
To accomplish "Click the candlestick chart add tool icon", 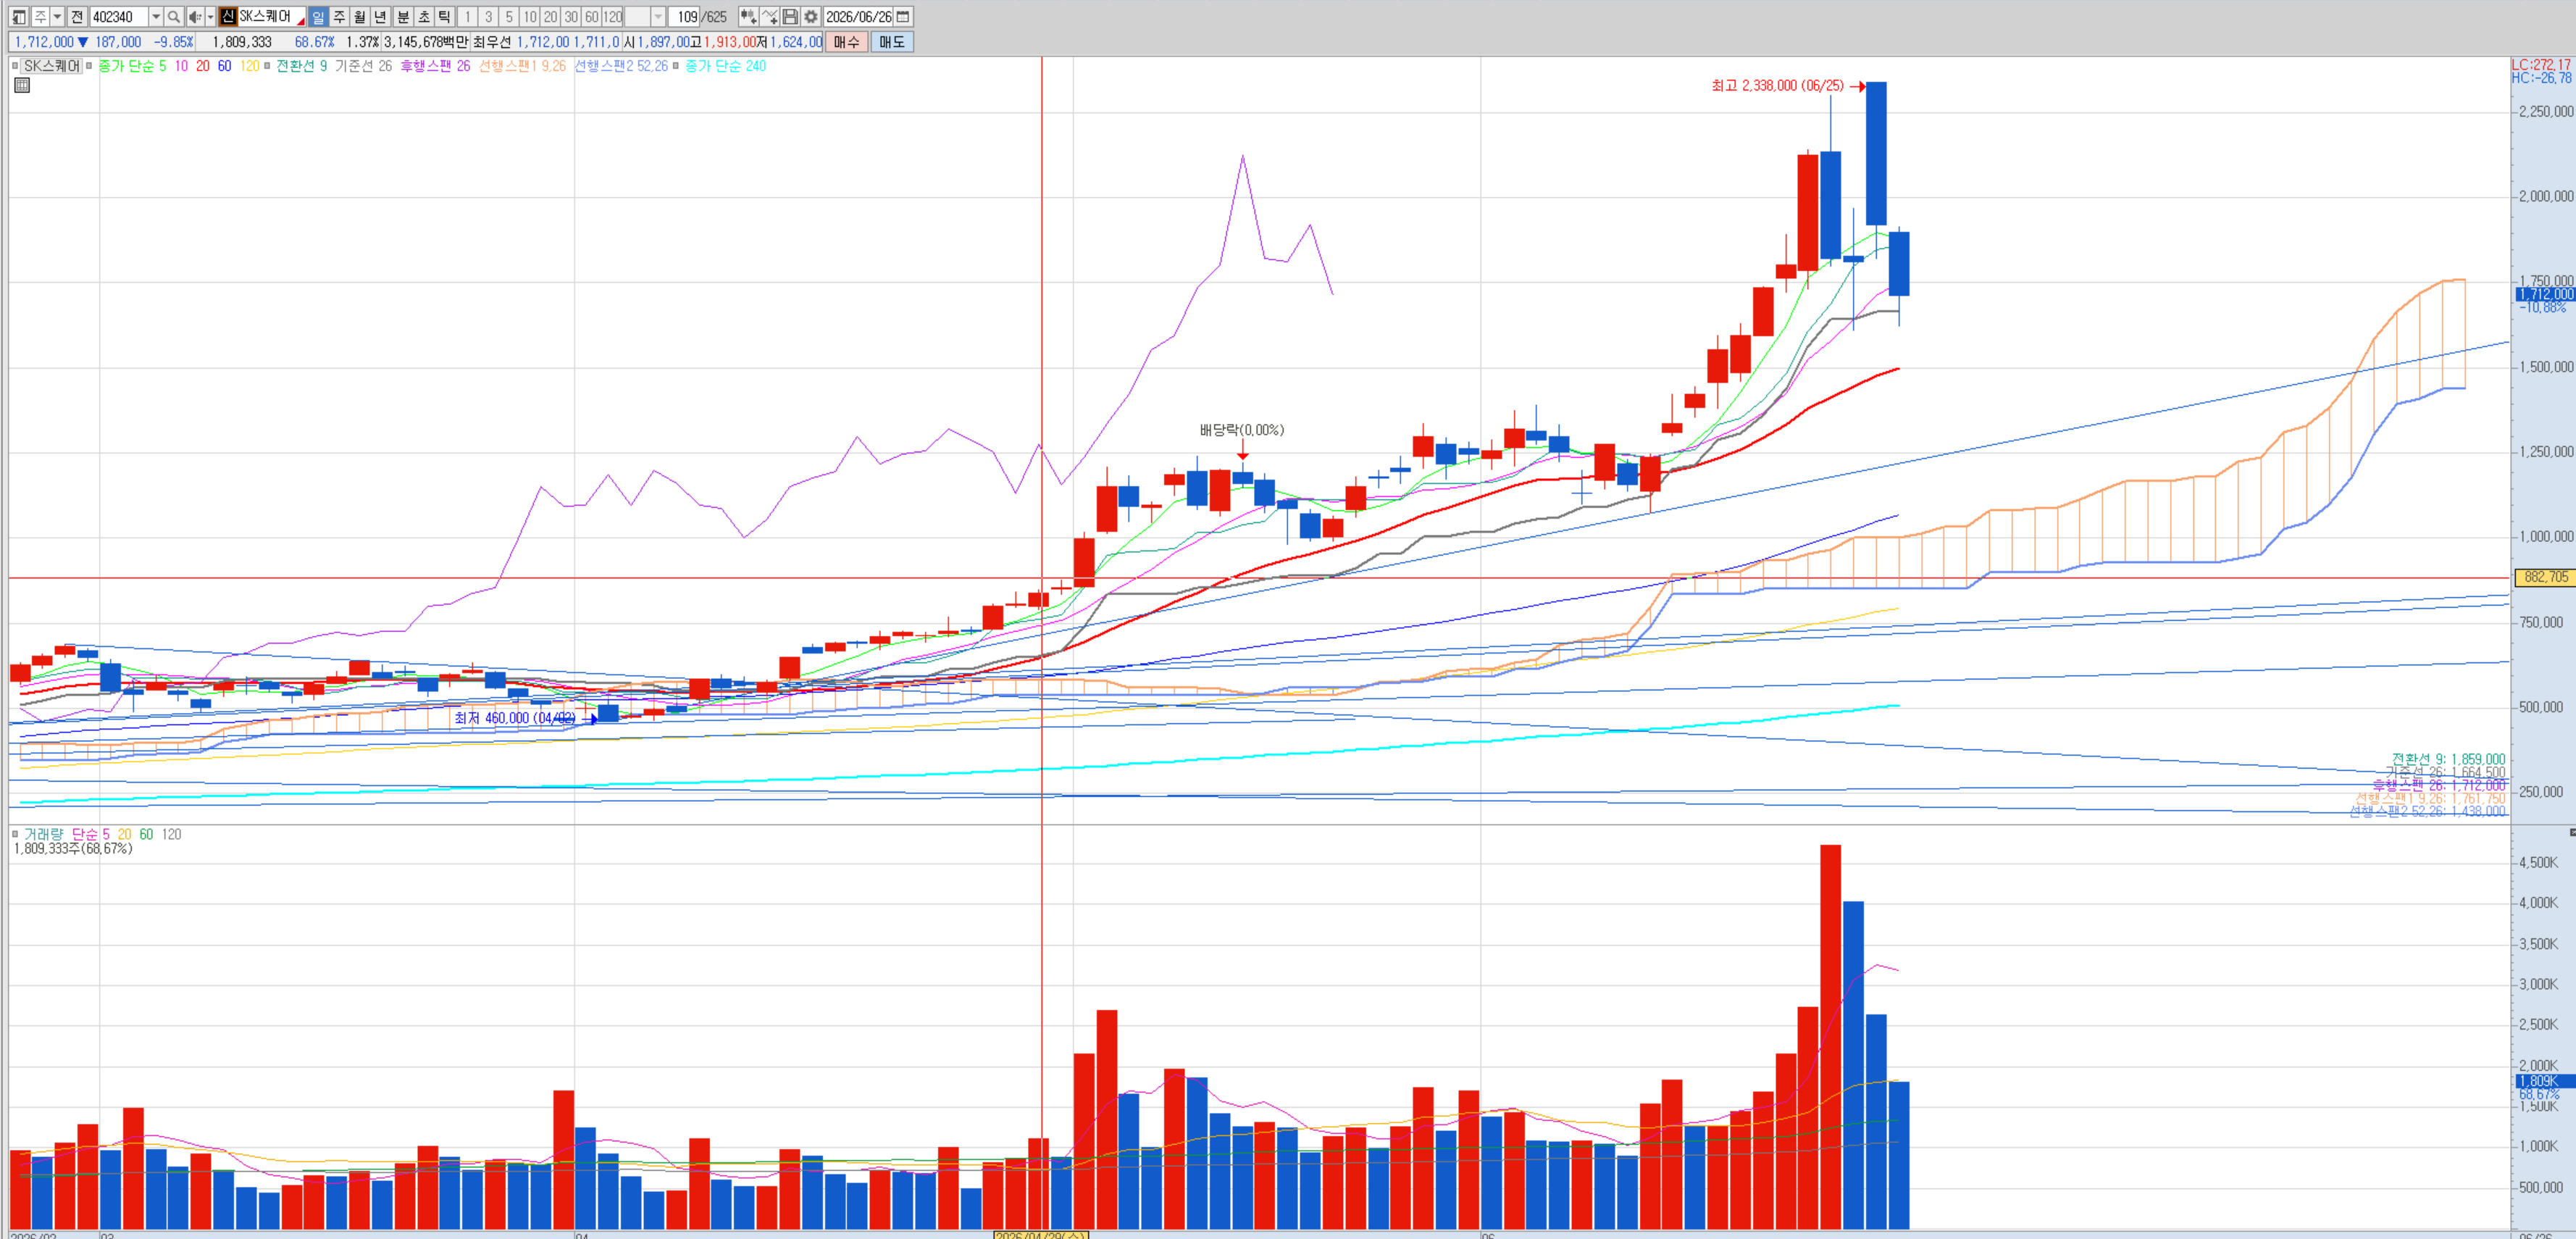I will [748, 17].
